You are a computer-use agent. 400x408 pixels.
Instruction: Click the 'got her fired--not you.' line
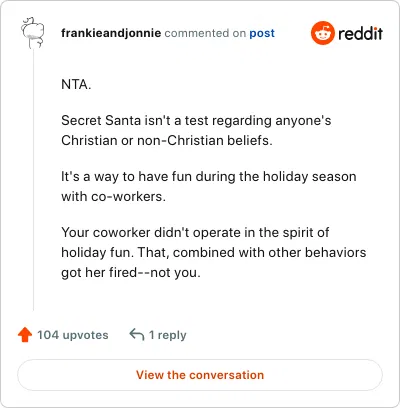pos(131,273)
